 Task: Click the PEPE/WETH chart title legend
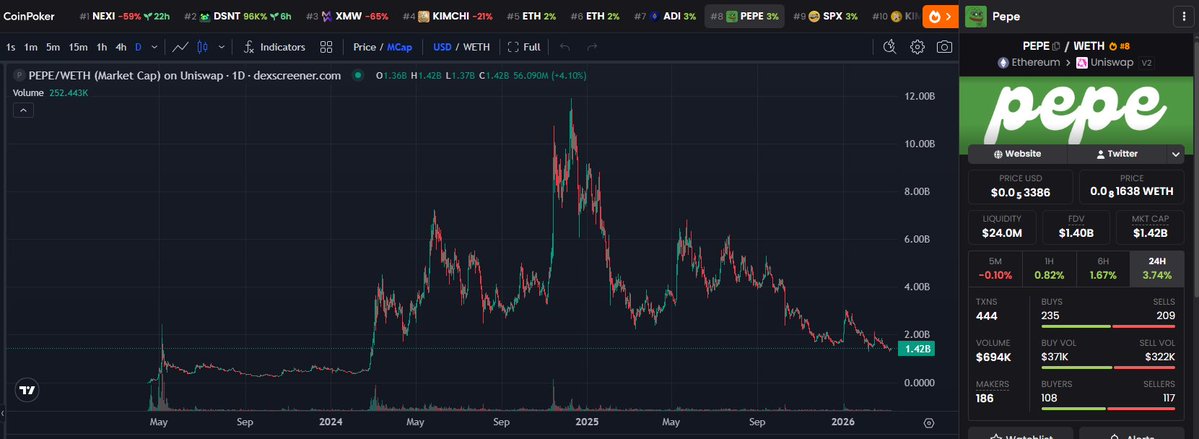tap(184, 76)
